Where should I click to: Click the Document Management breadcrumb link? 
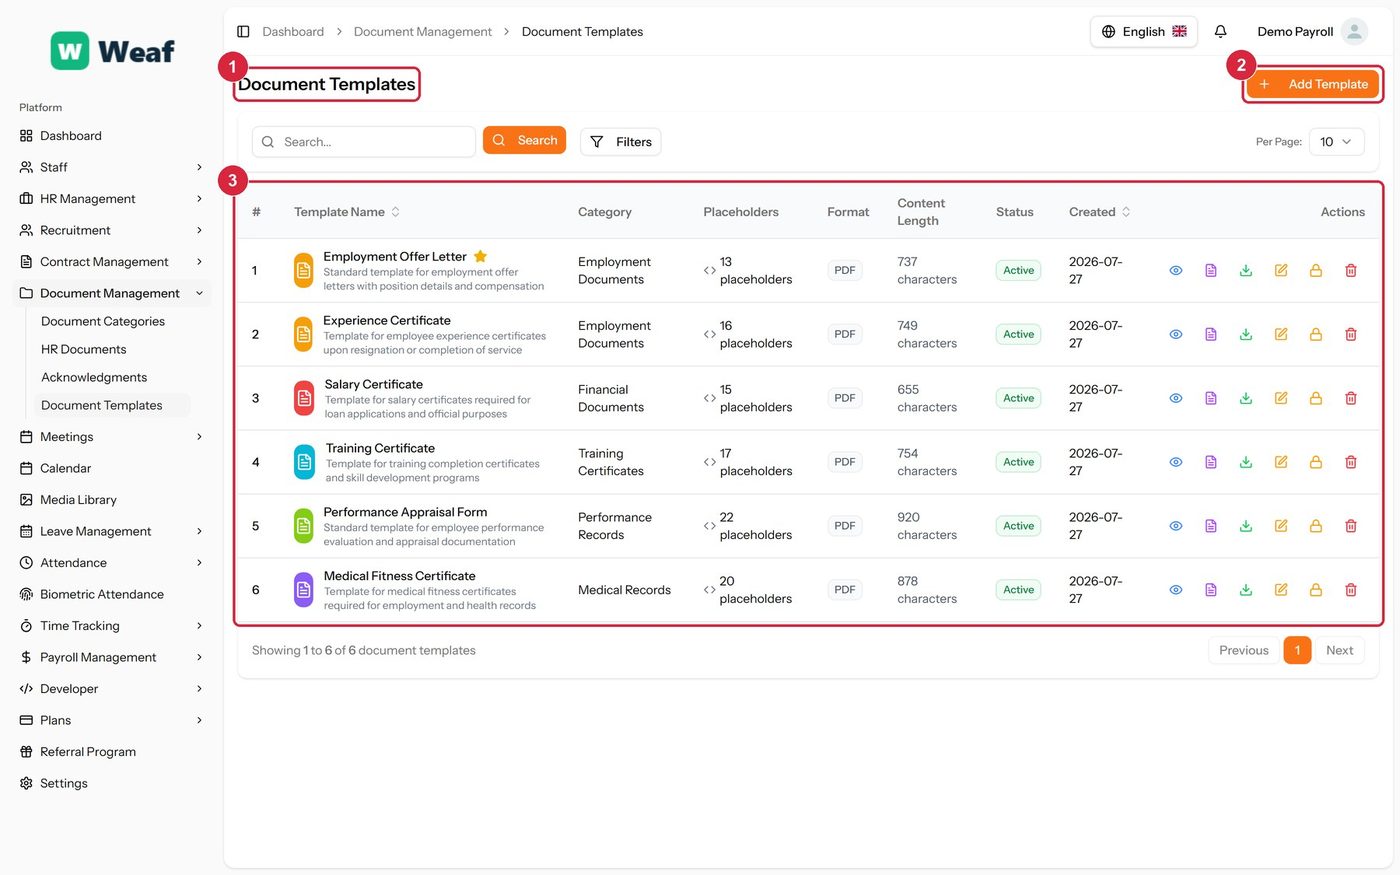click(x=423, y=32)
